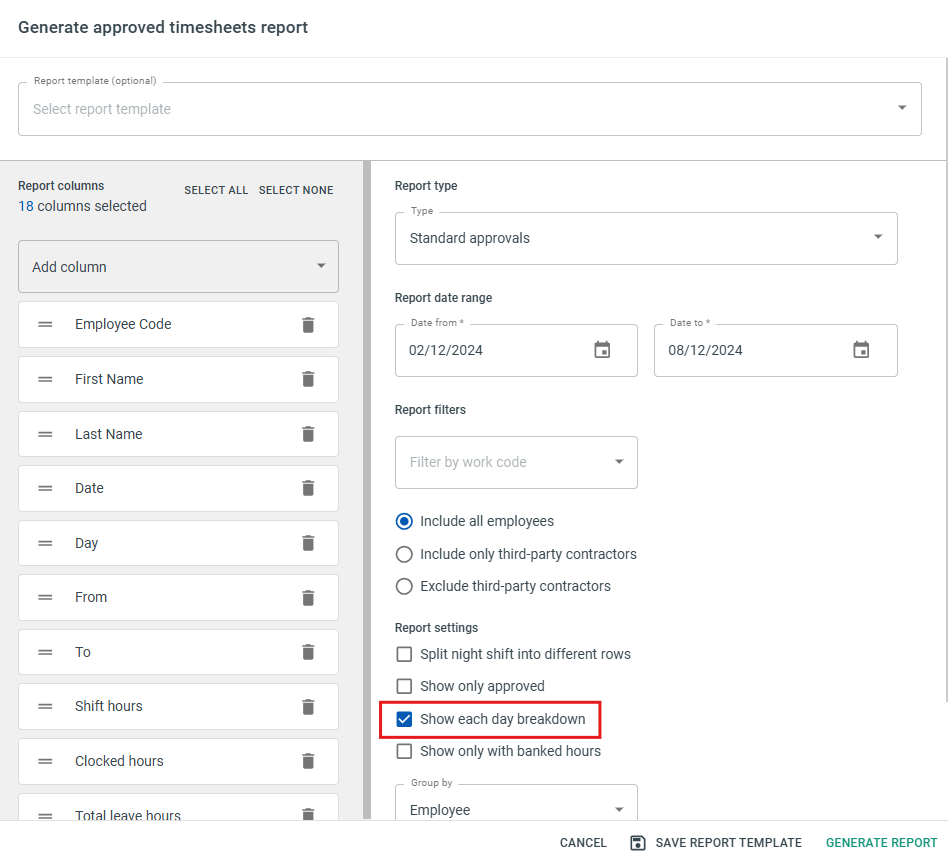This screenshot has height=862, width=948.
Task: Select Exclude third-party contractors radio
Action: [x=404, y=586]
